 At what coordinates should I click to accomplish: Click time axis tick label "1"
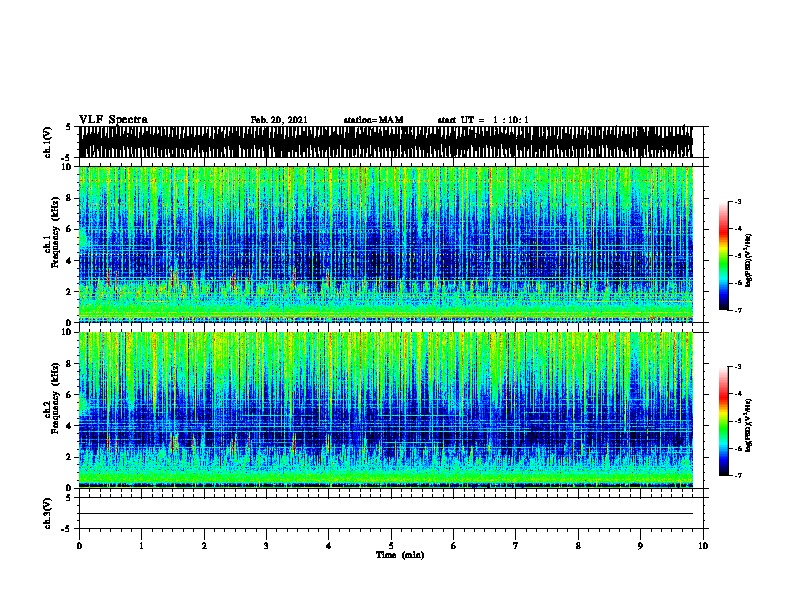click(x=141, y=546)
